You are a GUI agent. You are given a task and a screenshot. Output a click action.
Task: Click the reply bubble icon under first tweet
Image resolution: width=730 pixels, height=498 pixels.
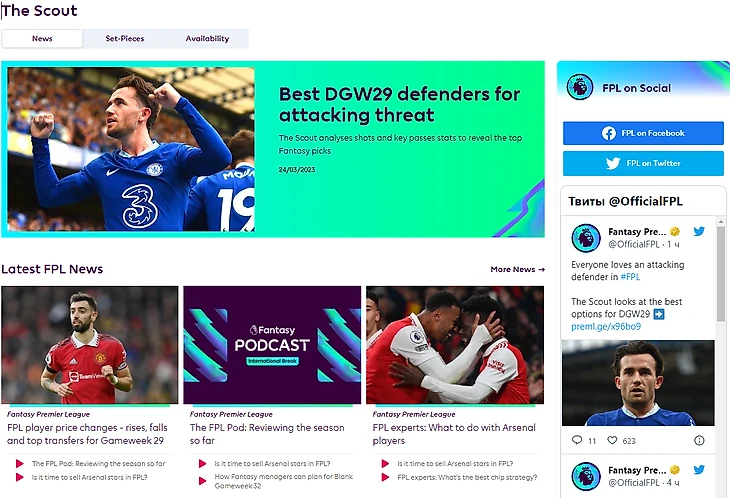tap(577, 440)
